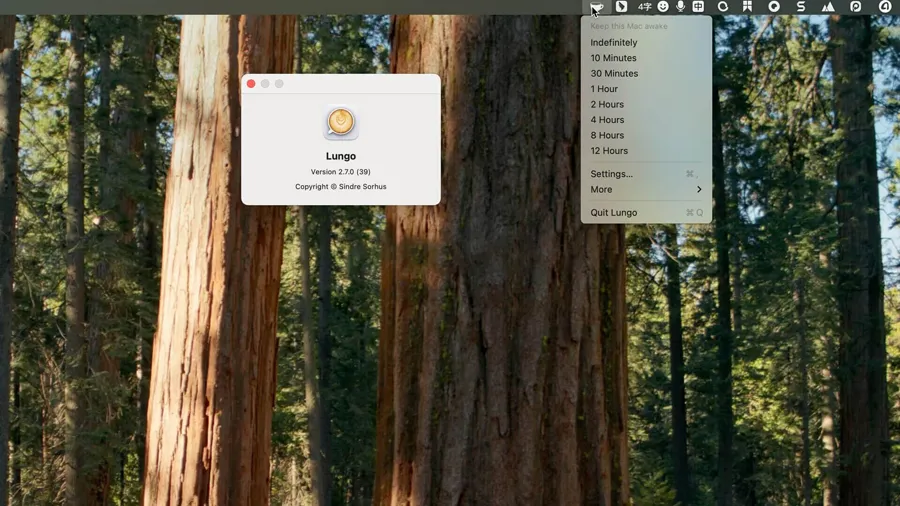The image size is (900, 506).
Task: Click the smiley face menu bar icon
Action: pyautogui.click(x=663, y=7)
